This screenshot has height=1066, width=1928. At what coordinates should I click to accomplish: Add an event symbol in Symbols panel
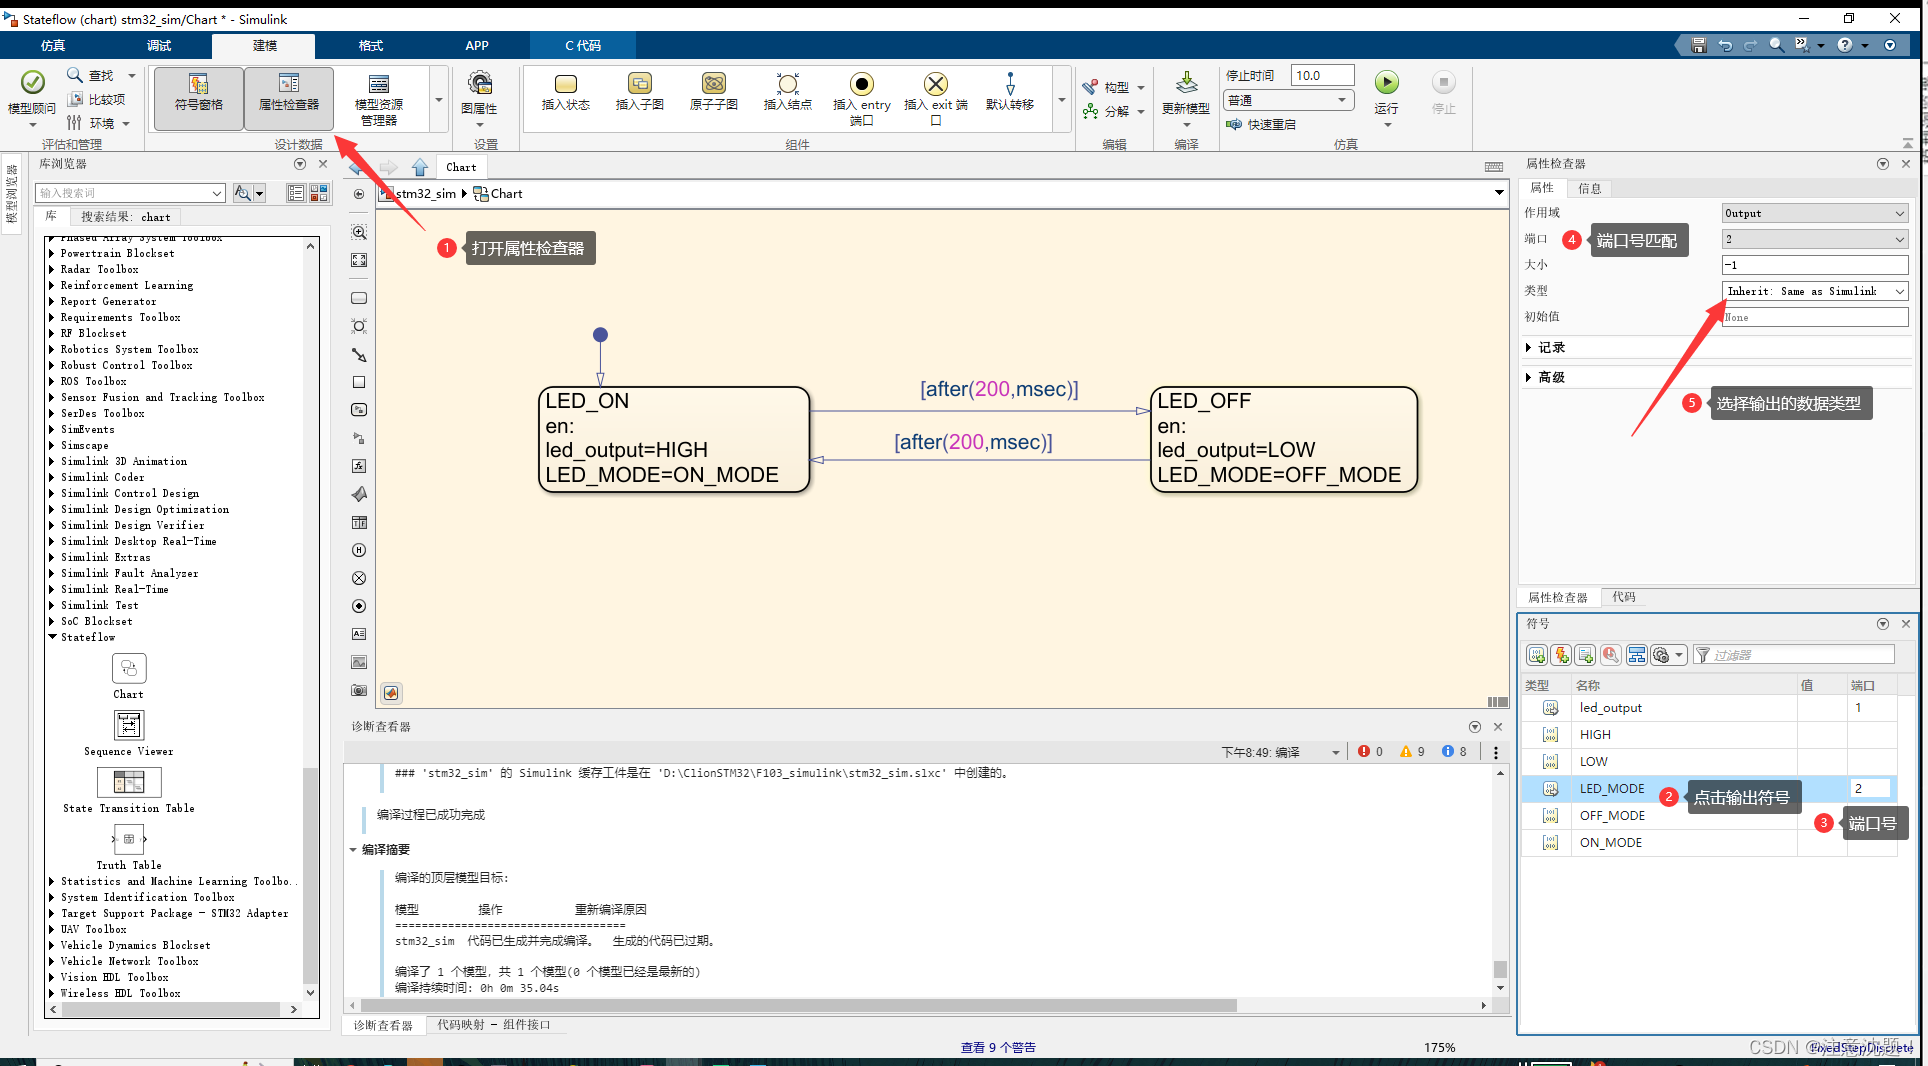[x=1561, y=655]
